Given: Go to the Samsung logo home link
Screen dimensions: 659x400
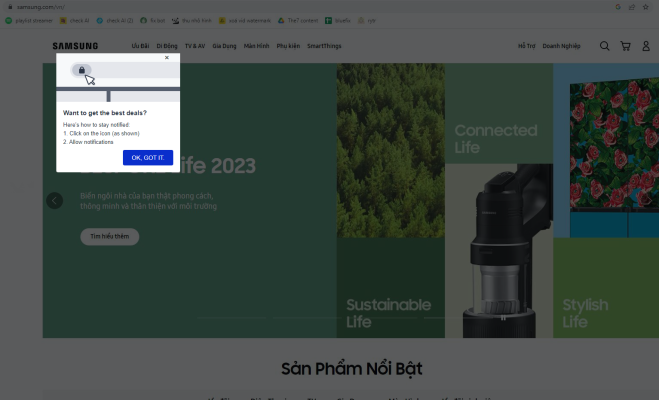Looking at the screenshot, I should click(75, 46).
